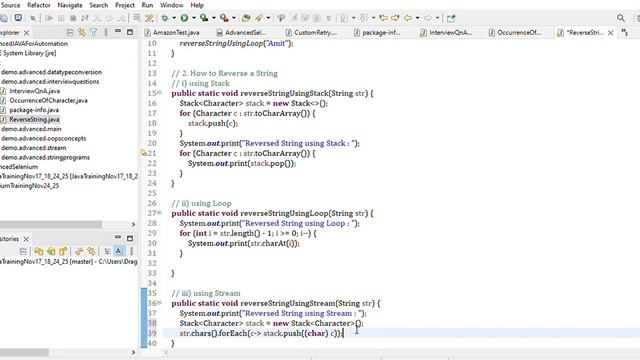Switch to the CustomRetry... editor tab
640x360 pixels.
coord(311,33)
